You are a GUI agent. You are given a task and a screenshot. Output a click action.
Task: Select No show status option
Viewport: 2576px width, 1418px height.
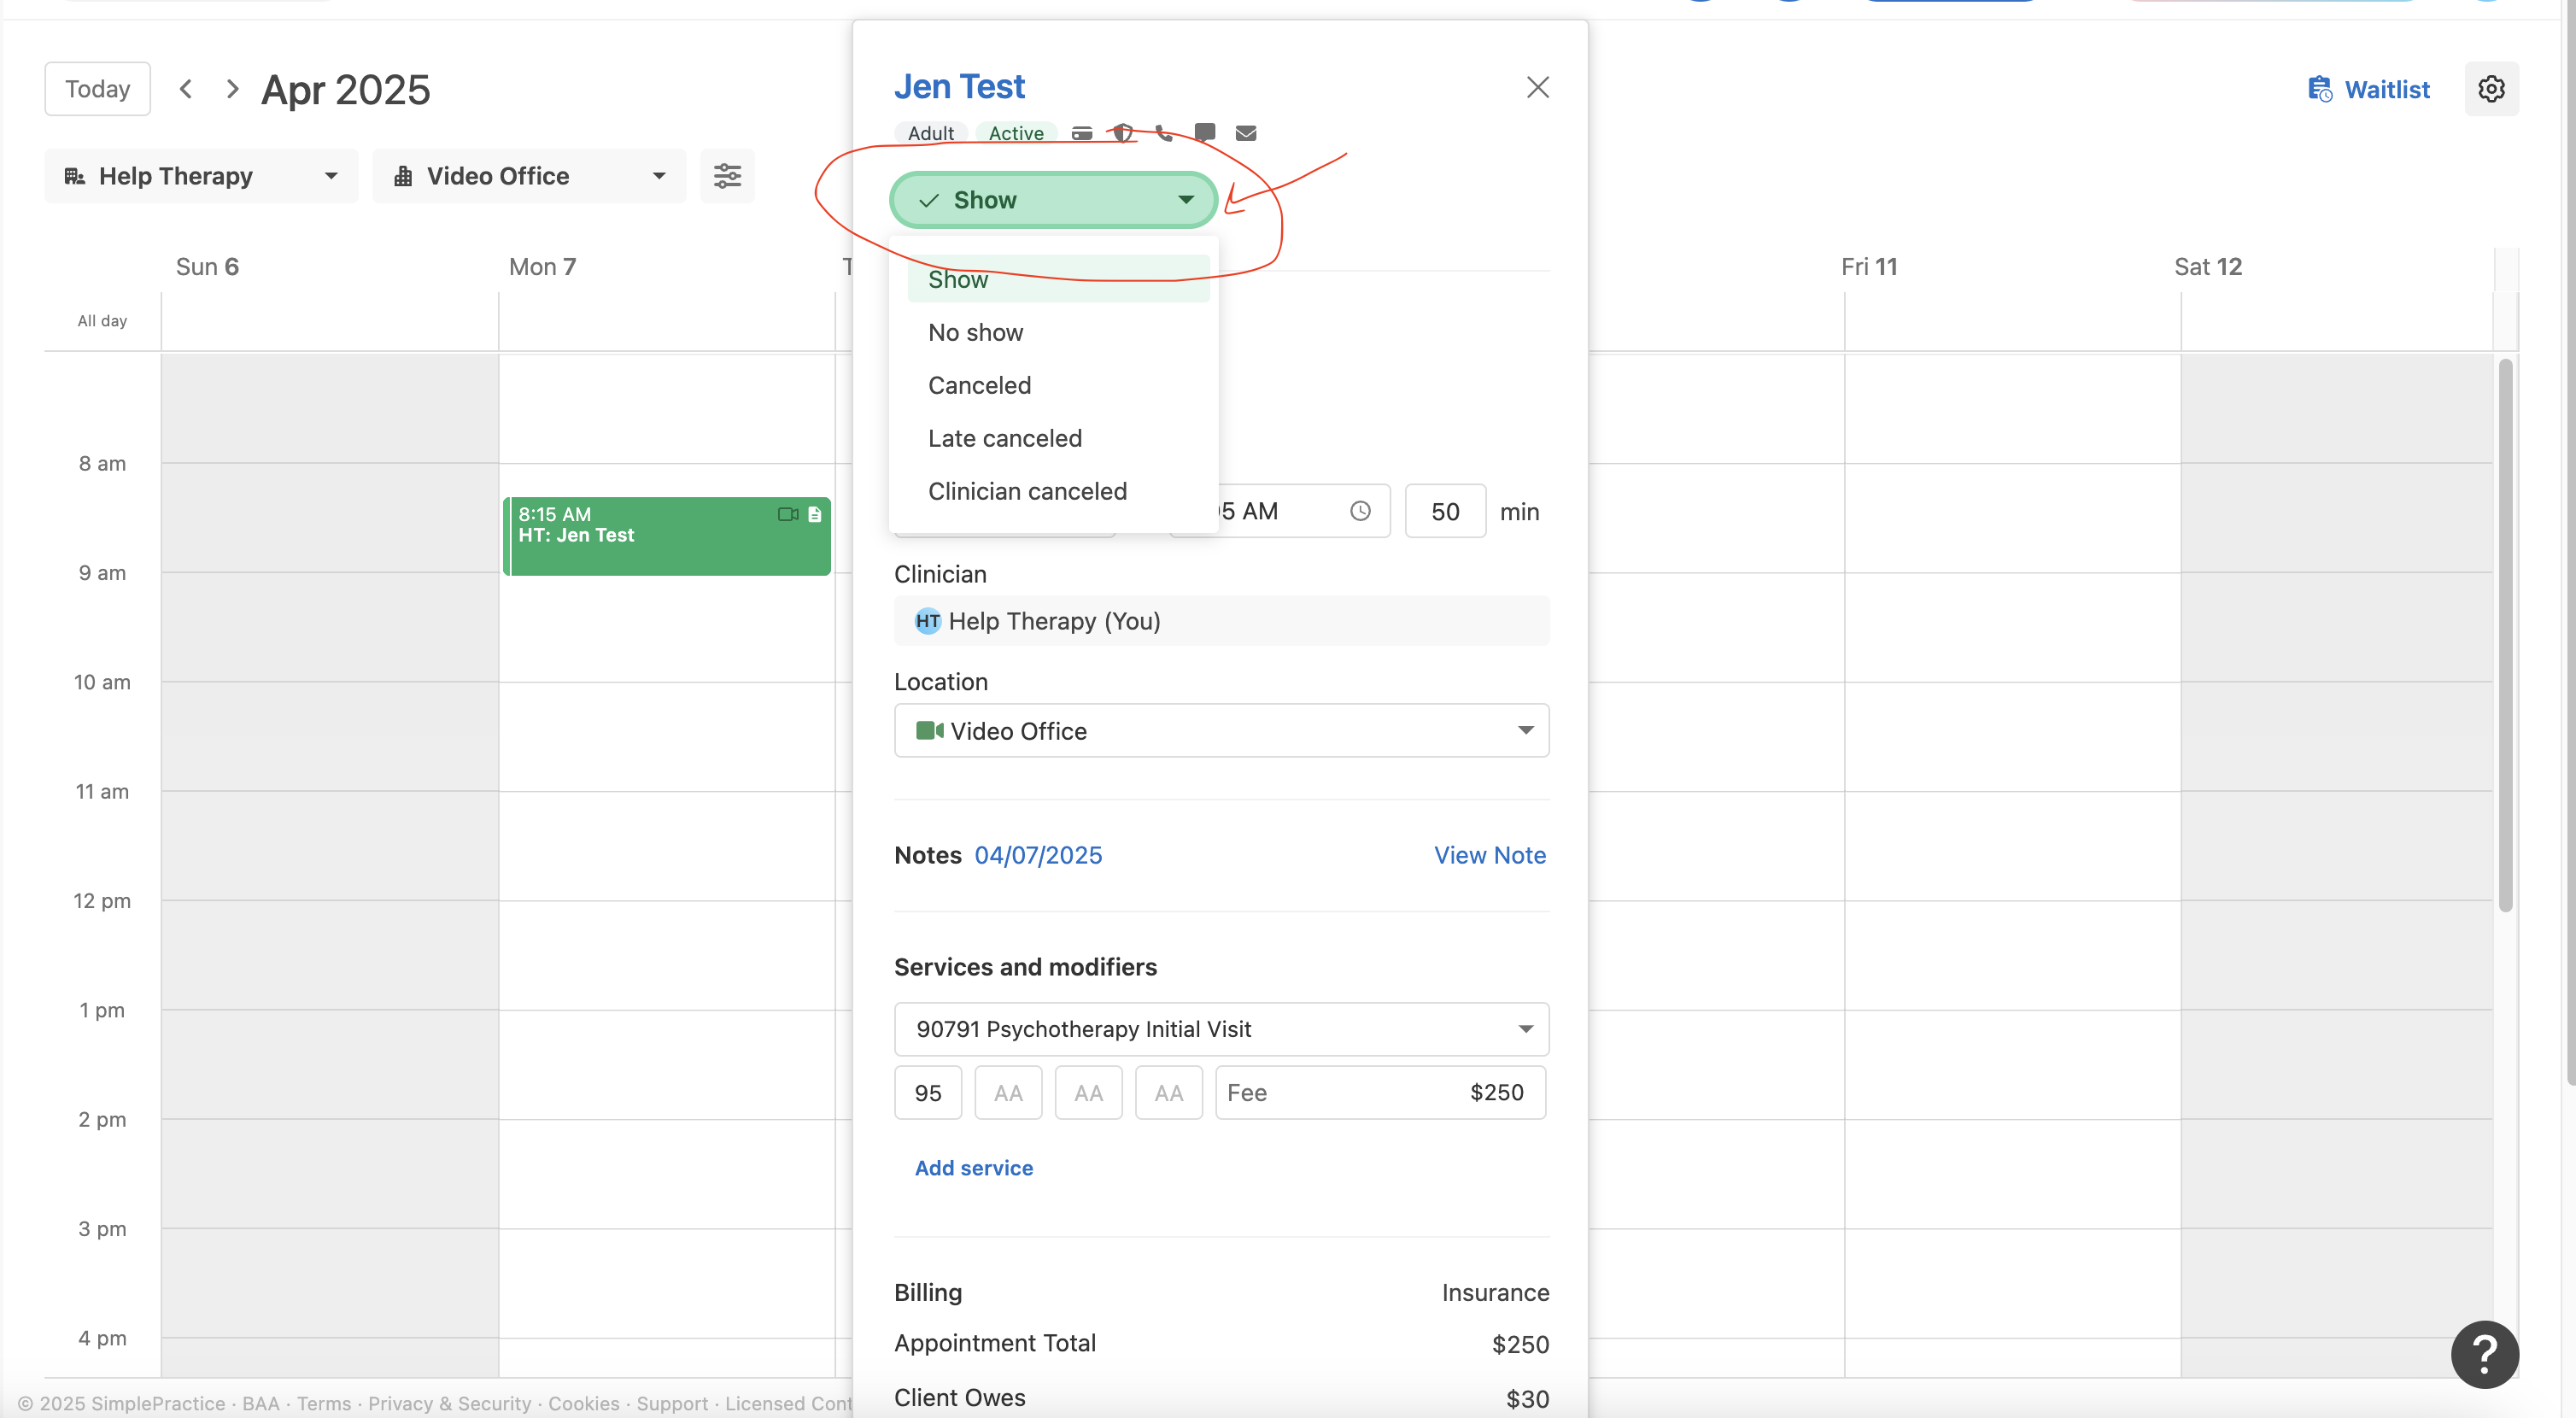tap(975, 332)
